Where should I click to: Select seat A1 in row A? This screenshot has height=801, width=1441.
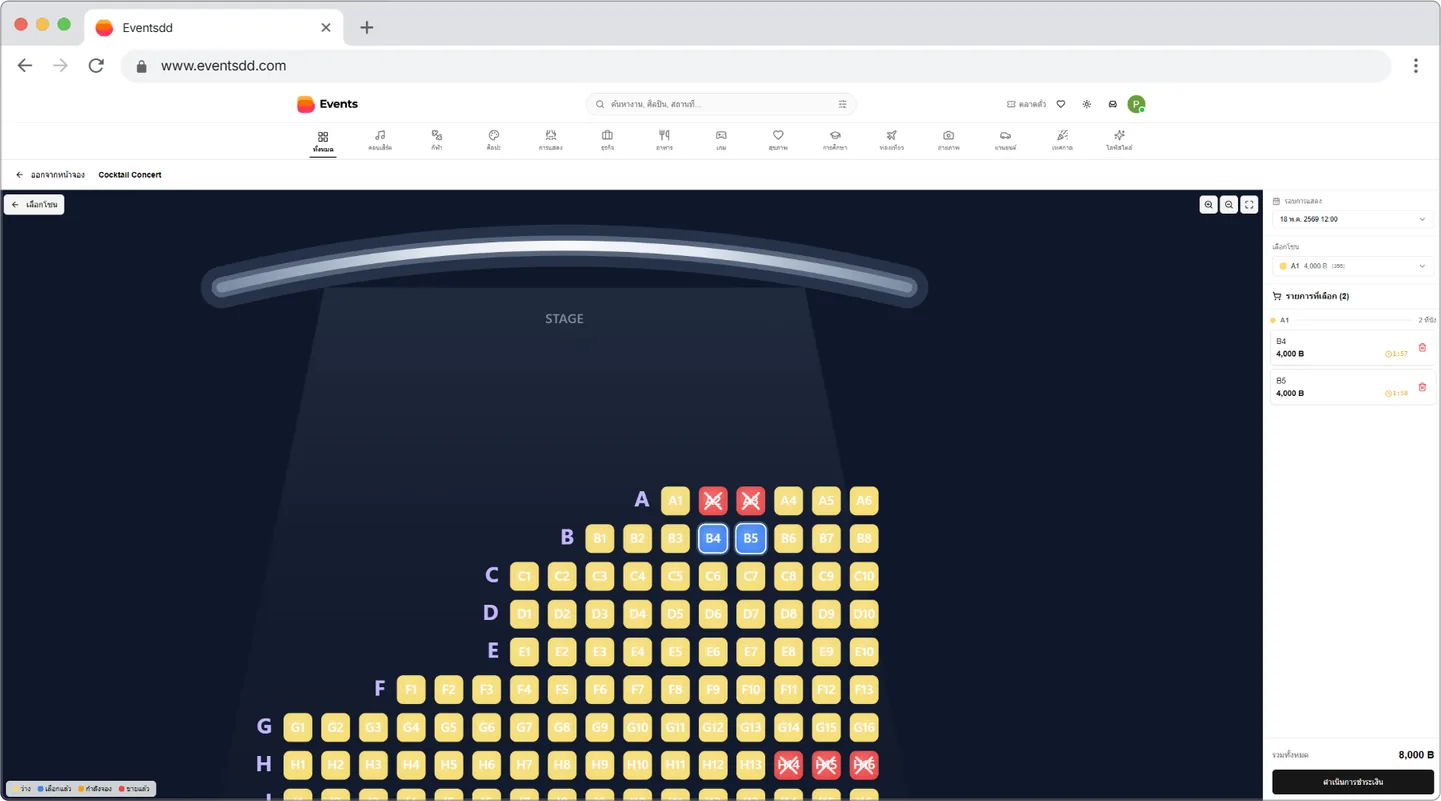[675, 501]
